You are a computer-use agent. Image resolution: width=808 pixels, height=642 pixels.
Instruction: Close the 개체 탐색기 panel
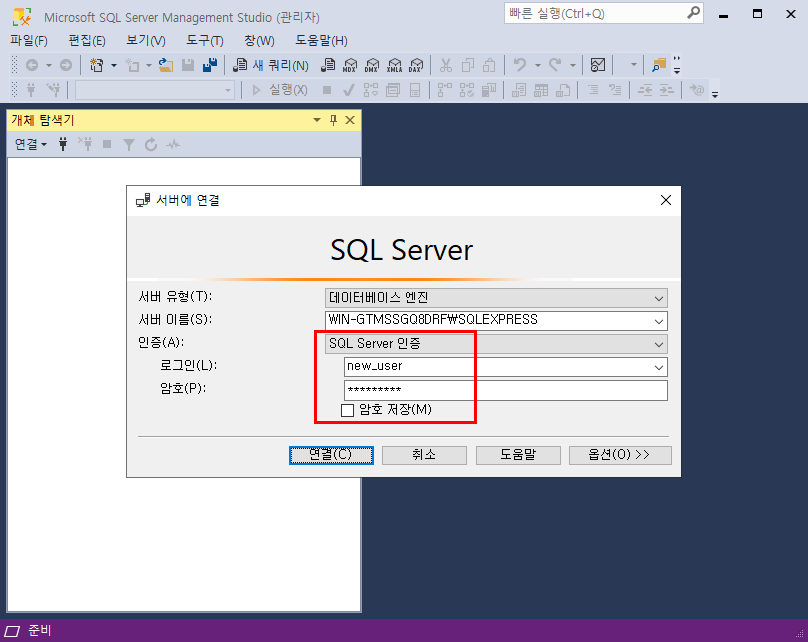(350, 120)
